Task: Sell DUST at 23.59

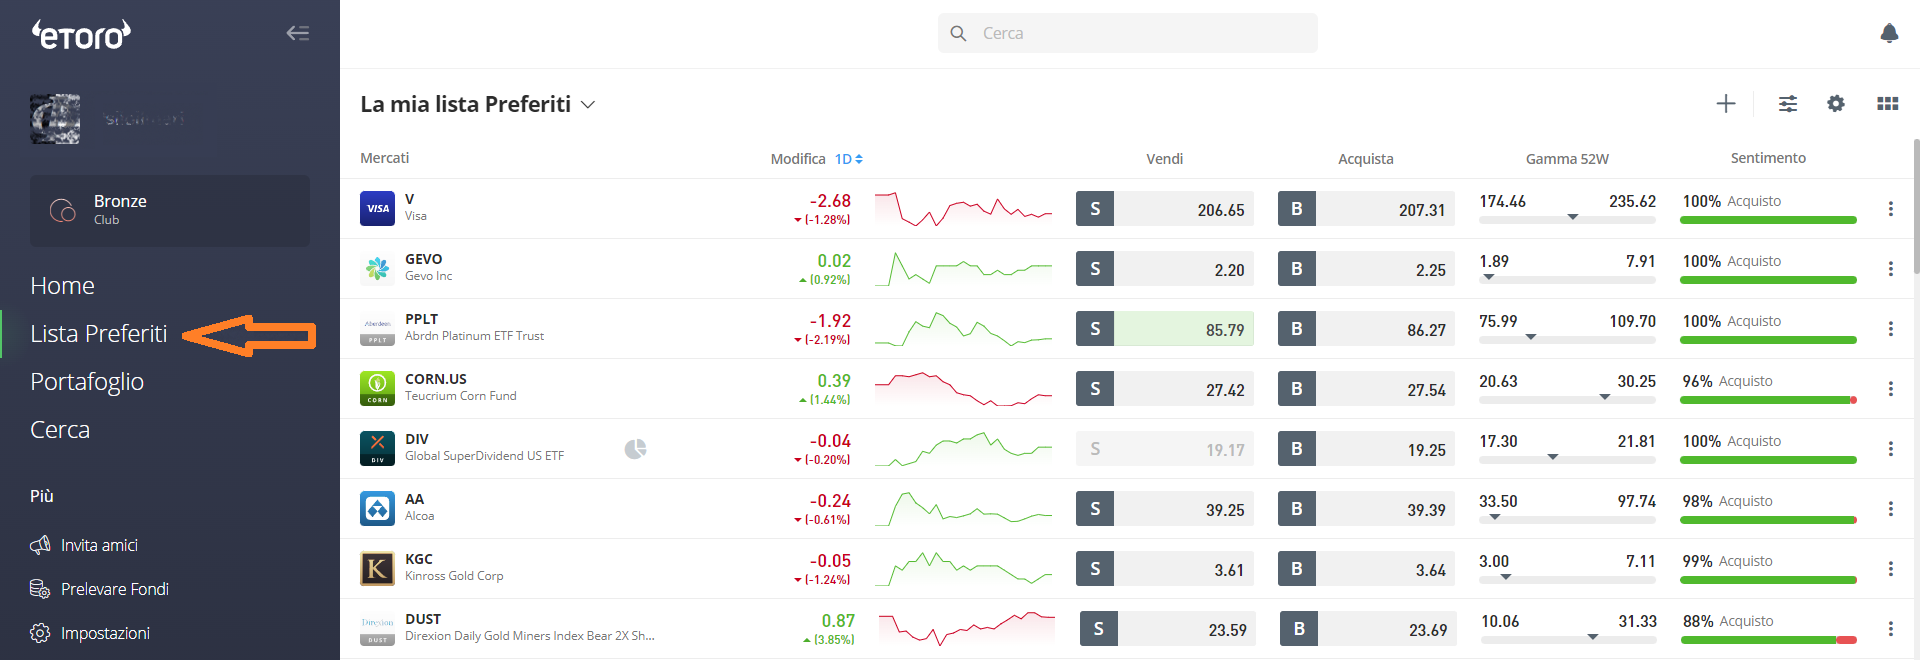Action: pyautogui.click(x=1168, y=629)
